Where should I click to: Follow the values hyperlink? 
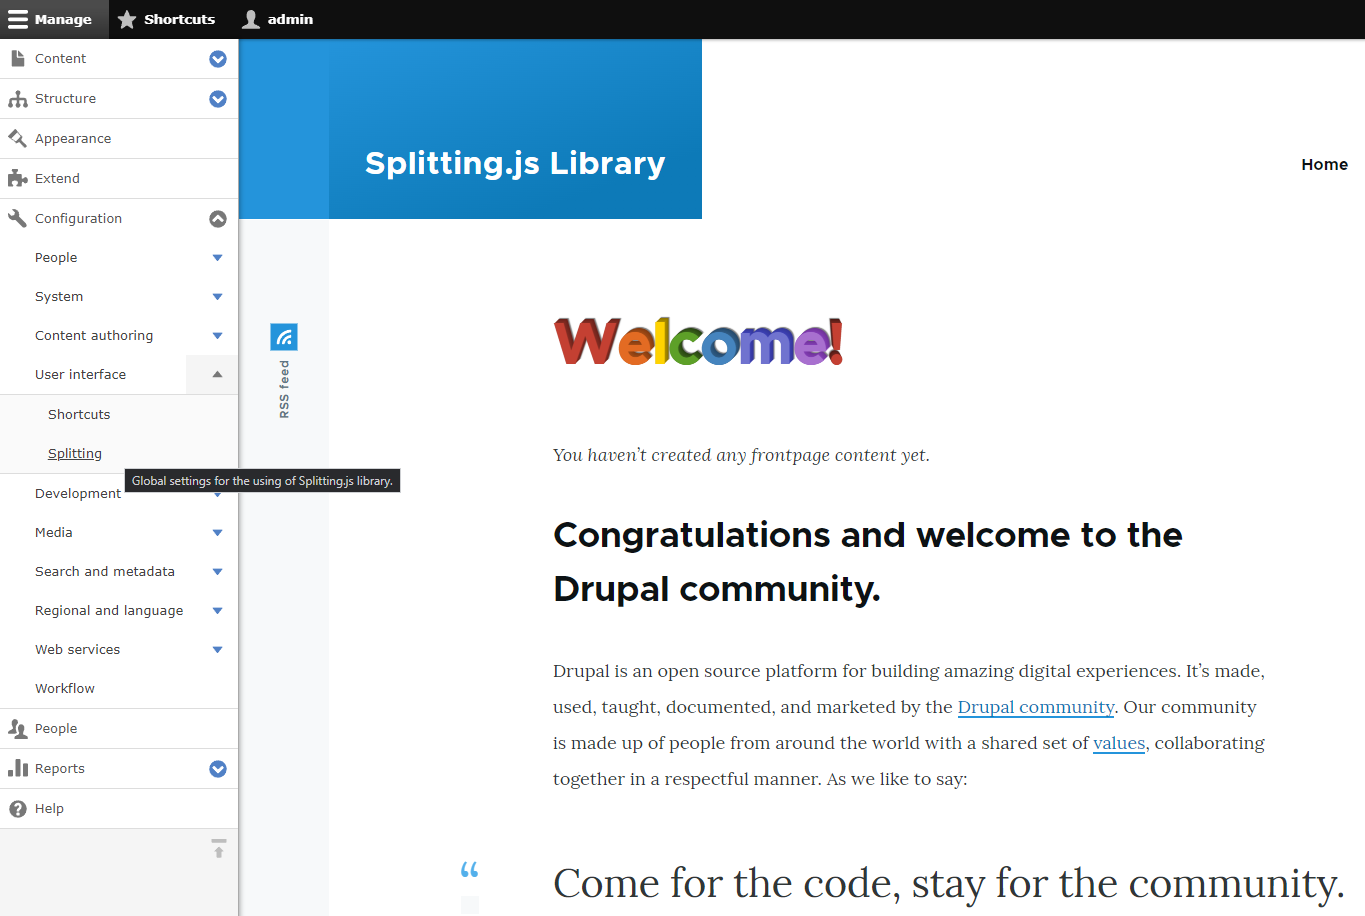tap(1118, 743)
